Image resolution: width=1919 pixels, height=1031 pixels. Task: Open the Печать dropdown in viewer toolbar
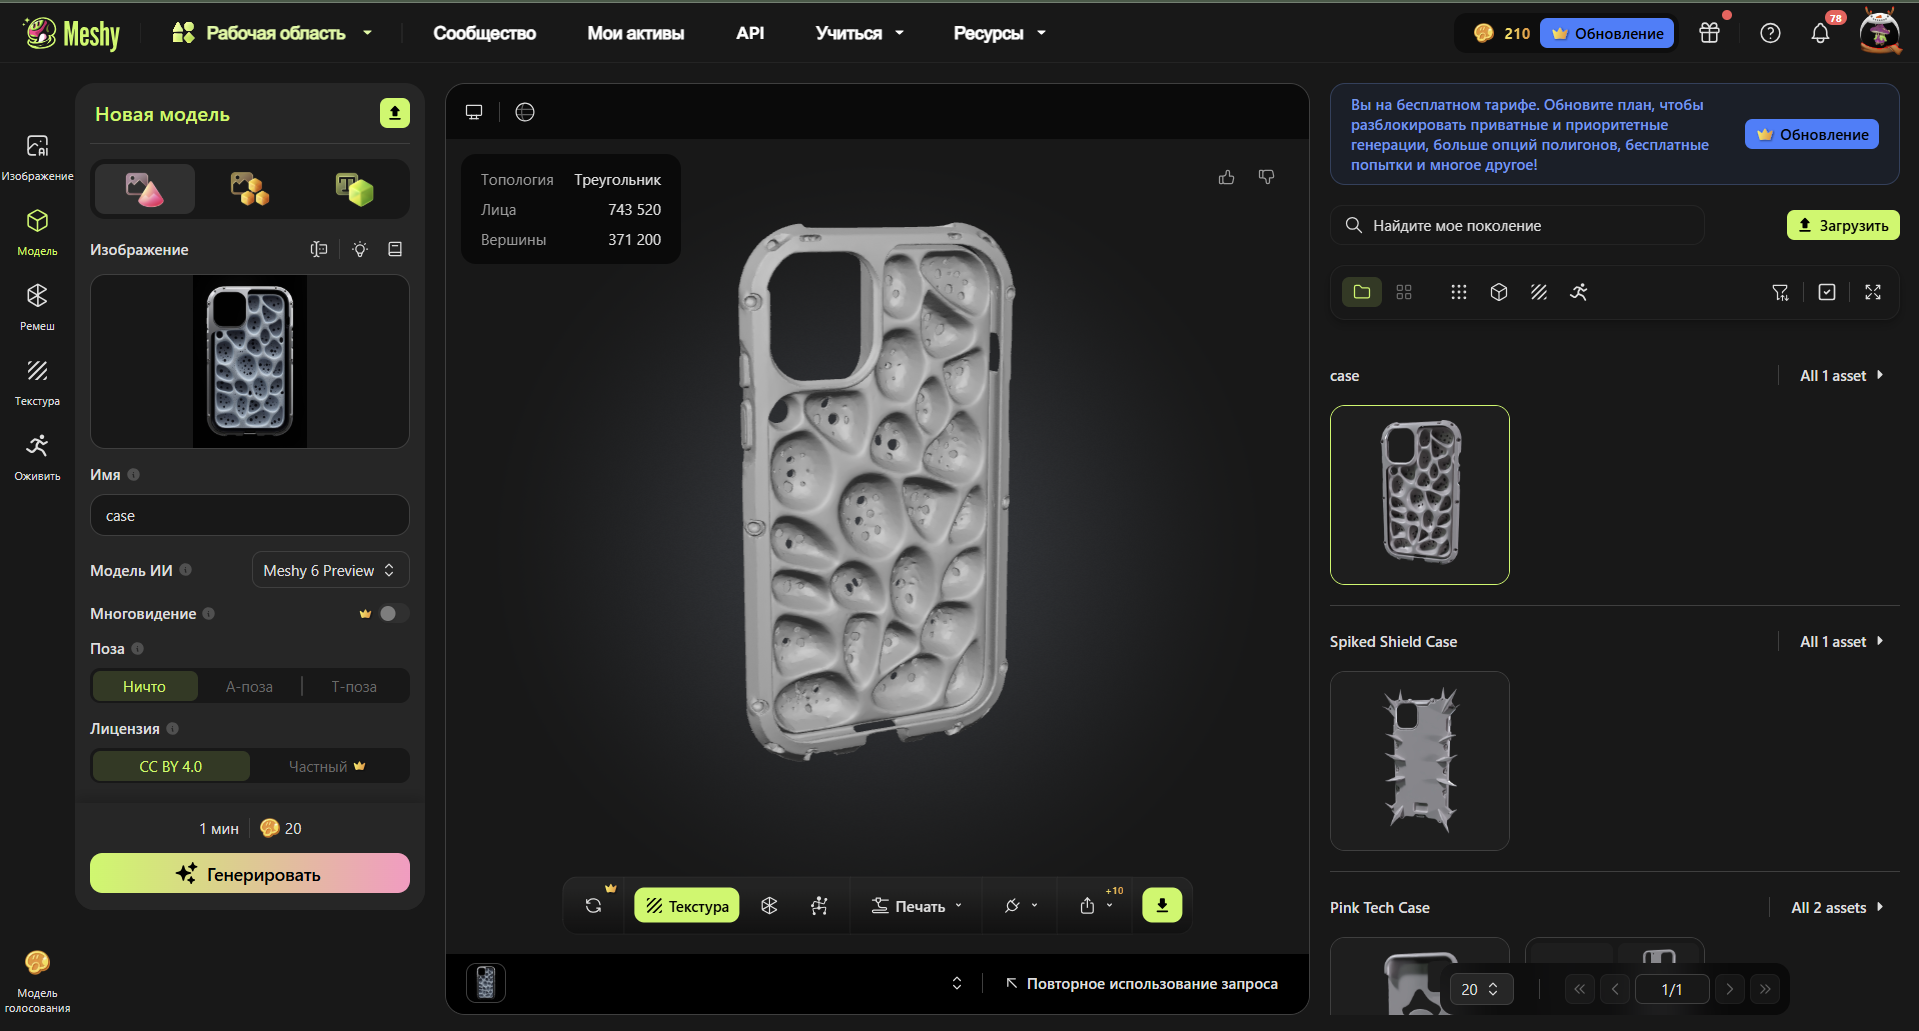(916, 906)
